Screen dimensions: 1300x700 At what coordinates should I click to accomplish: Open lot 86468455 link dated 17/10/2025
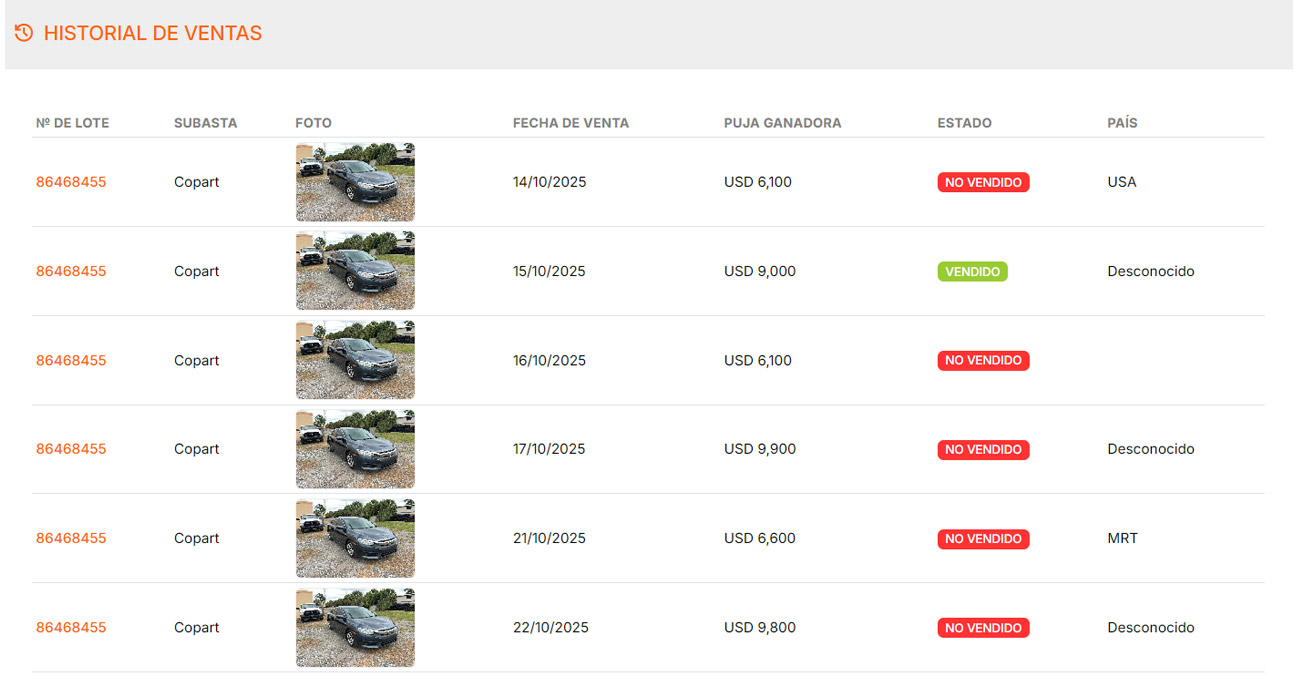pos(71,449)
